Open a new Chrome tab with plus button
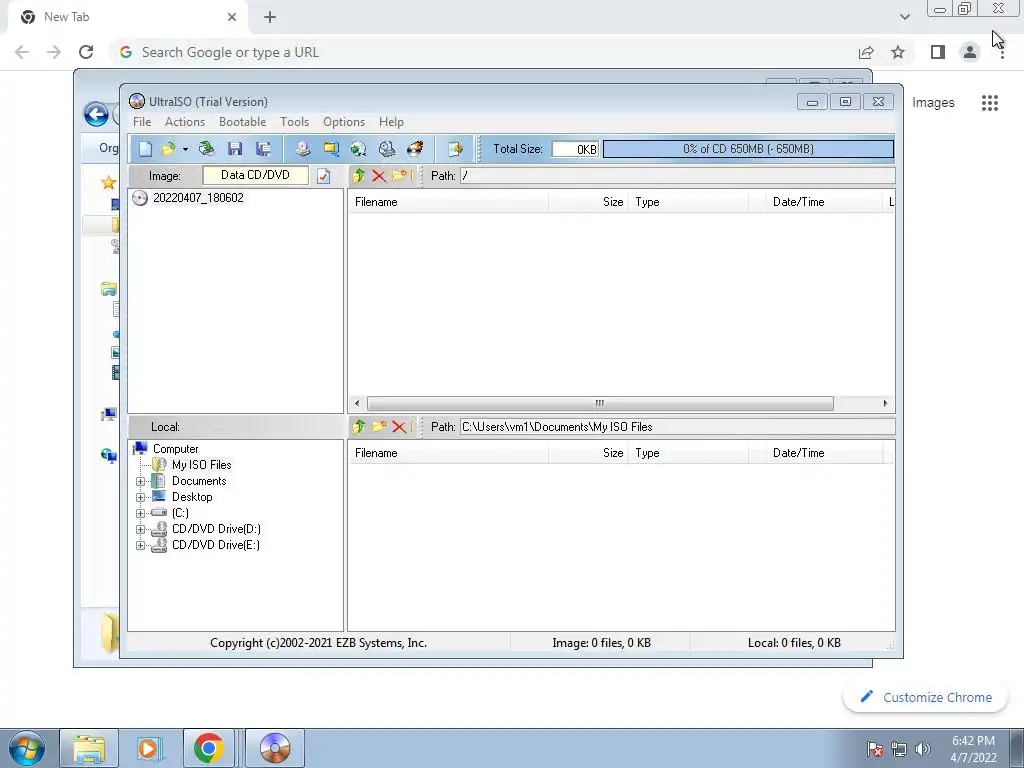Image resolution: width=1024 pixels, height=768 pixels. pos(270,17)
